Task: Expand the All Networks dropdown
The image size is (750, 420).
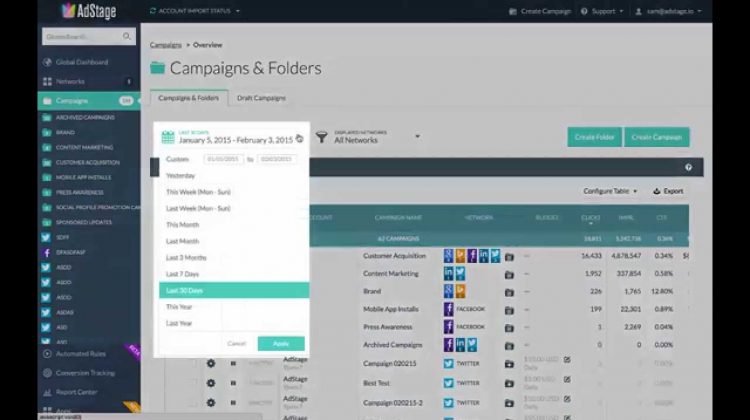Action: click(x=377, y=137)
